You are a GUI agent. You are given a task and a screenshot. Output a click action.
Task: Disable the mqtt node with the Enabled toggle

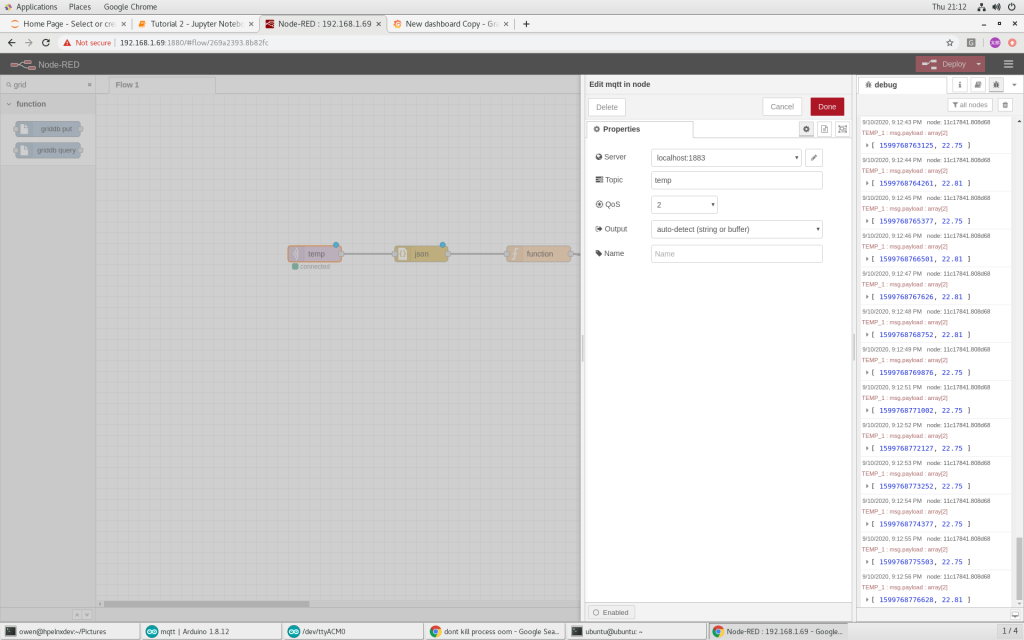[610, 611]
